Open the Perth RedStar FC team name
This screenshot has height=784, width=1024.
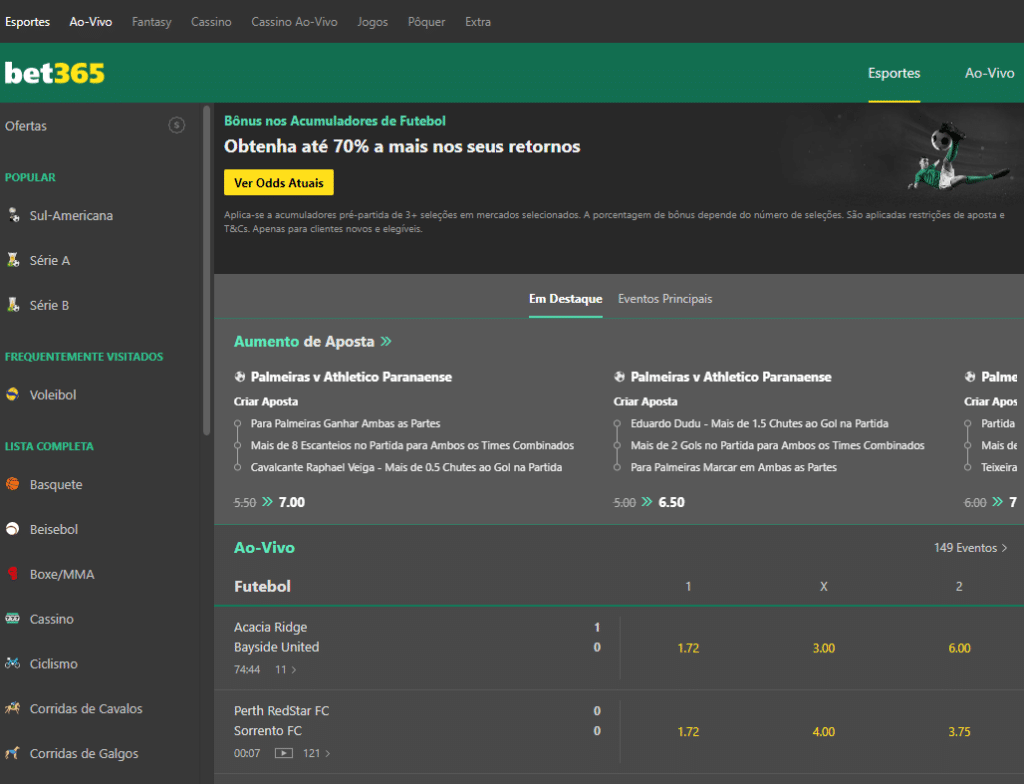(x=281, y=711)
